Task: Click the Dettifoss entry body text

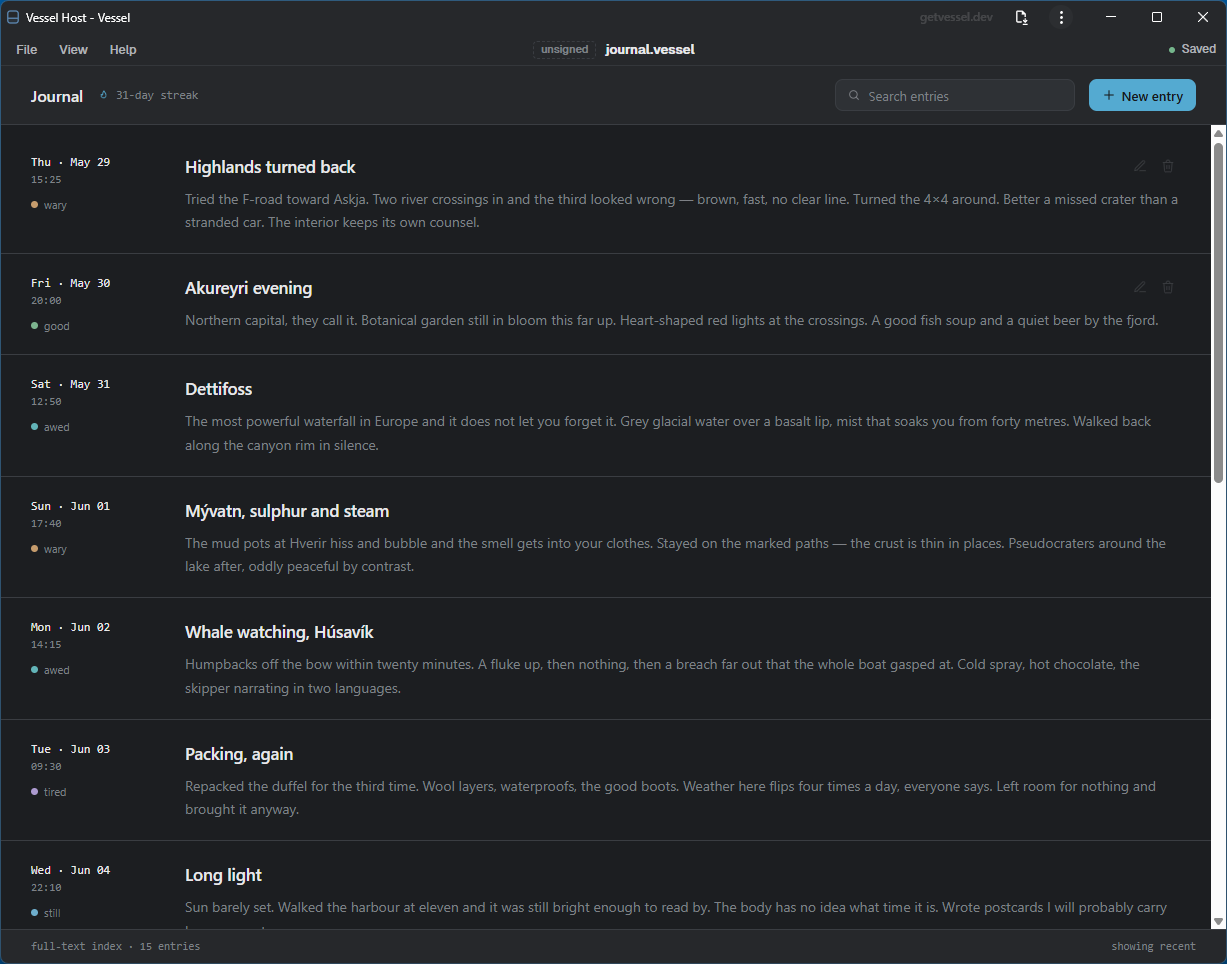Action: [x=668, y=434]
